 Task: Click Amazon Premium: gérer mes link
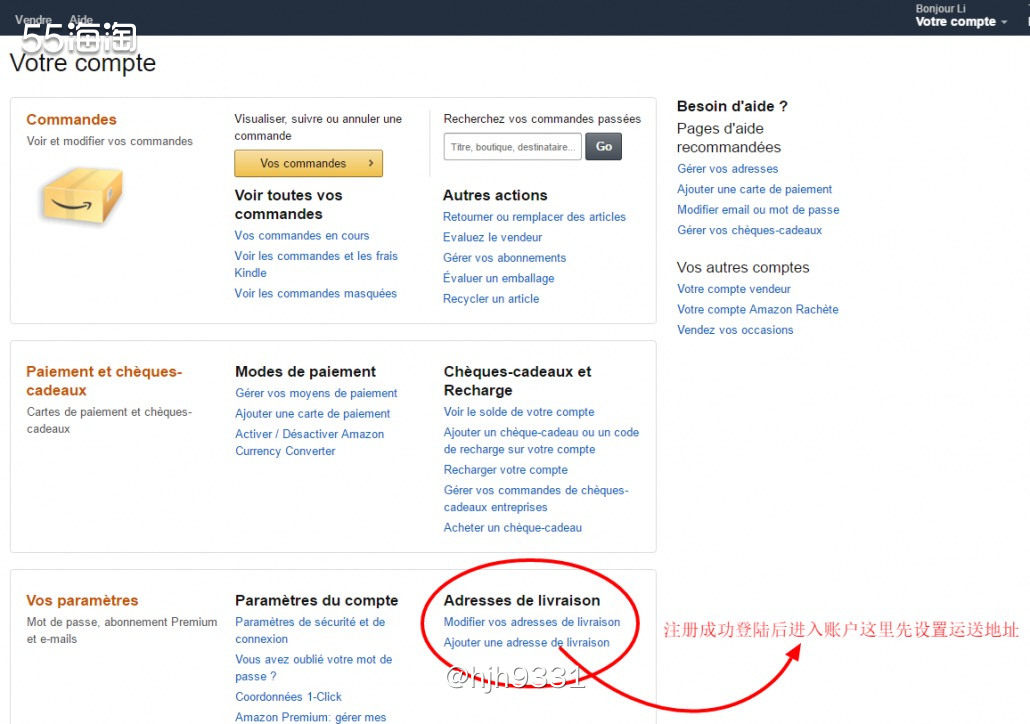tap(311, 717)
